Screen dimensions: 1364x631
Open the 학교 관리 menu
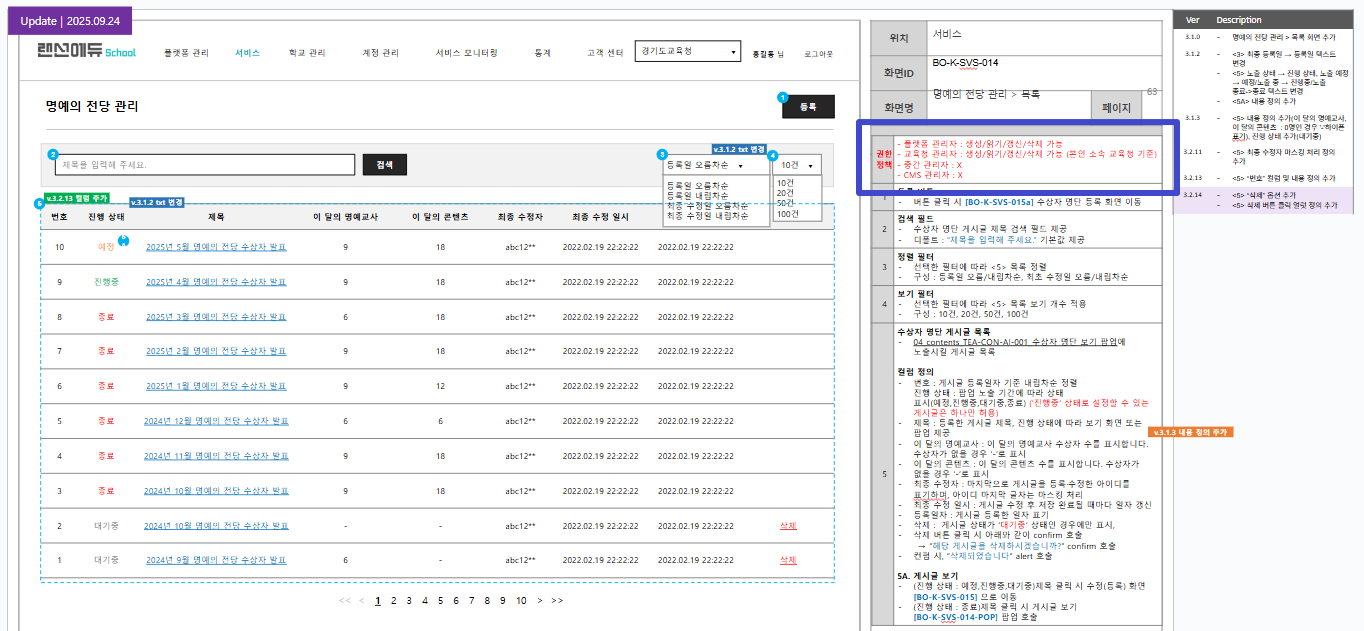[x=307, y=53]
